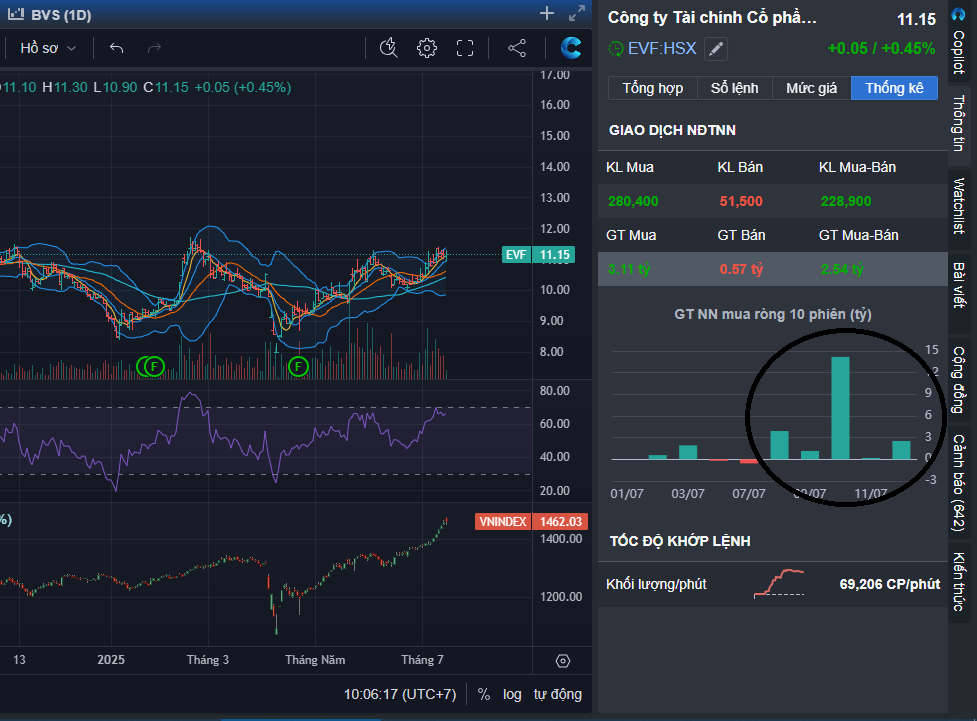Open Cảnh báo (842) side tab

958,482
